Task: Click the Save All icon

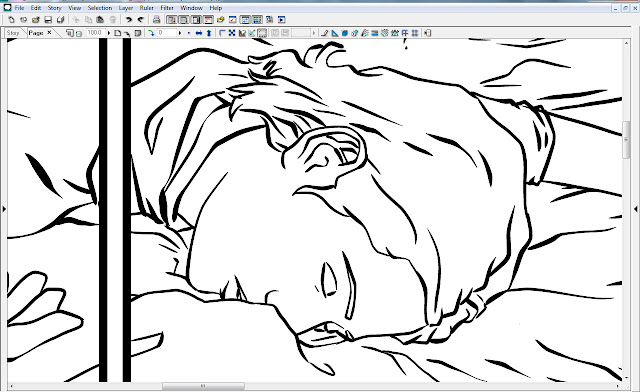Action: pos(60,20)
